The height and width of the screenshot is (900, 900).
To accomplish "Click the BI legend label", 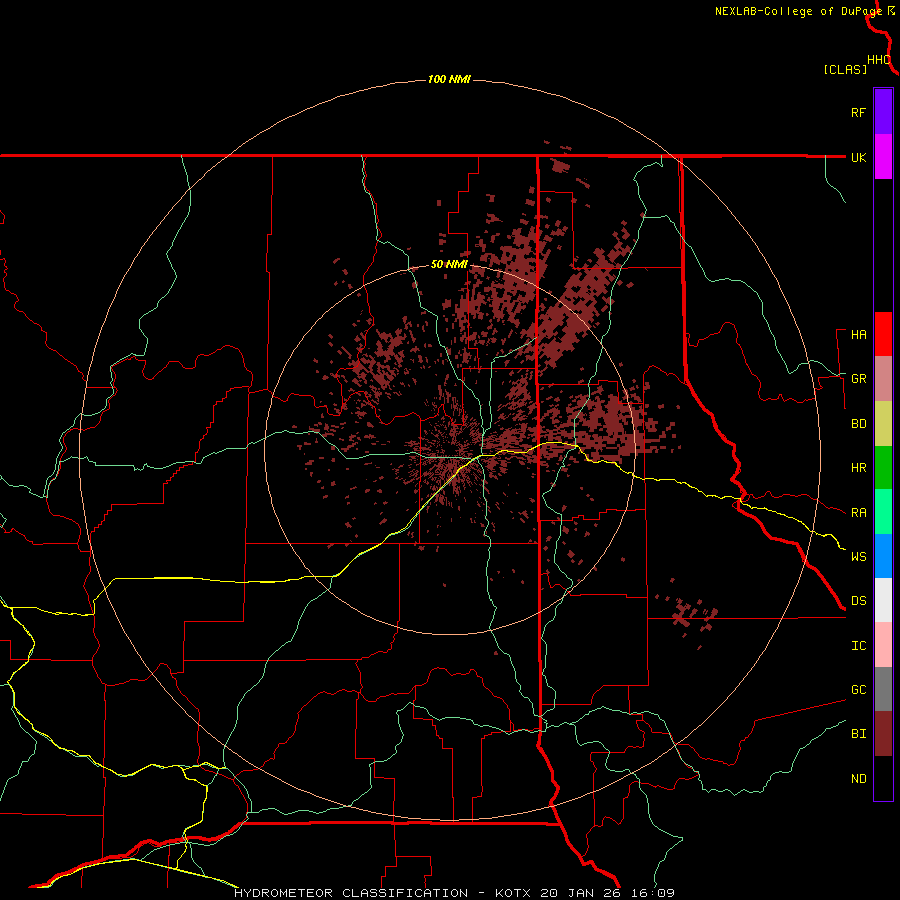I will (x=858, y=734).
